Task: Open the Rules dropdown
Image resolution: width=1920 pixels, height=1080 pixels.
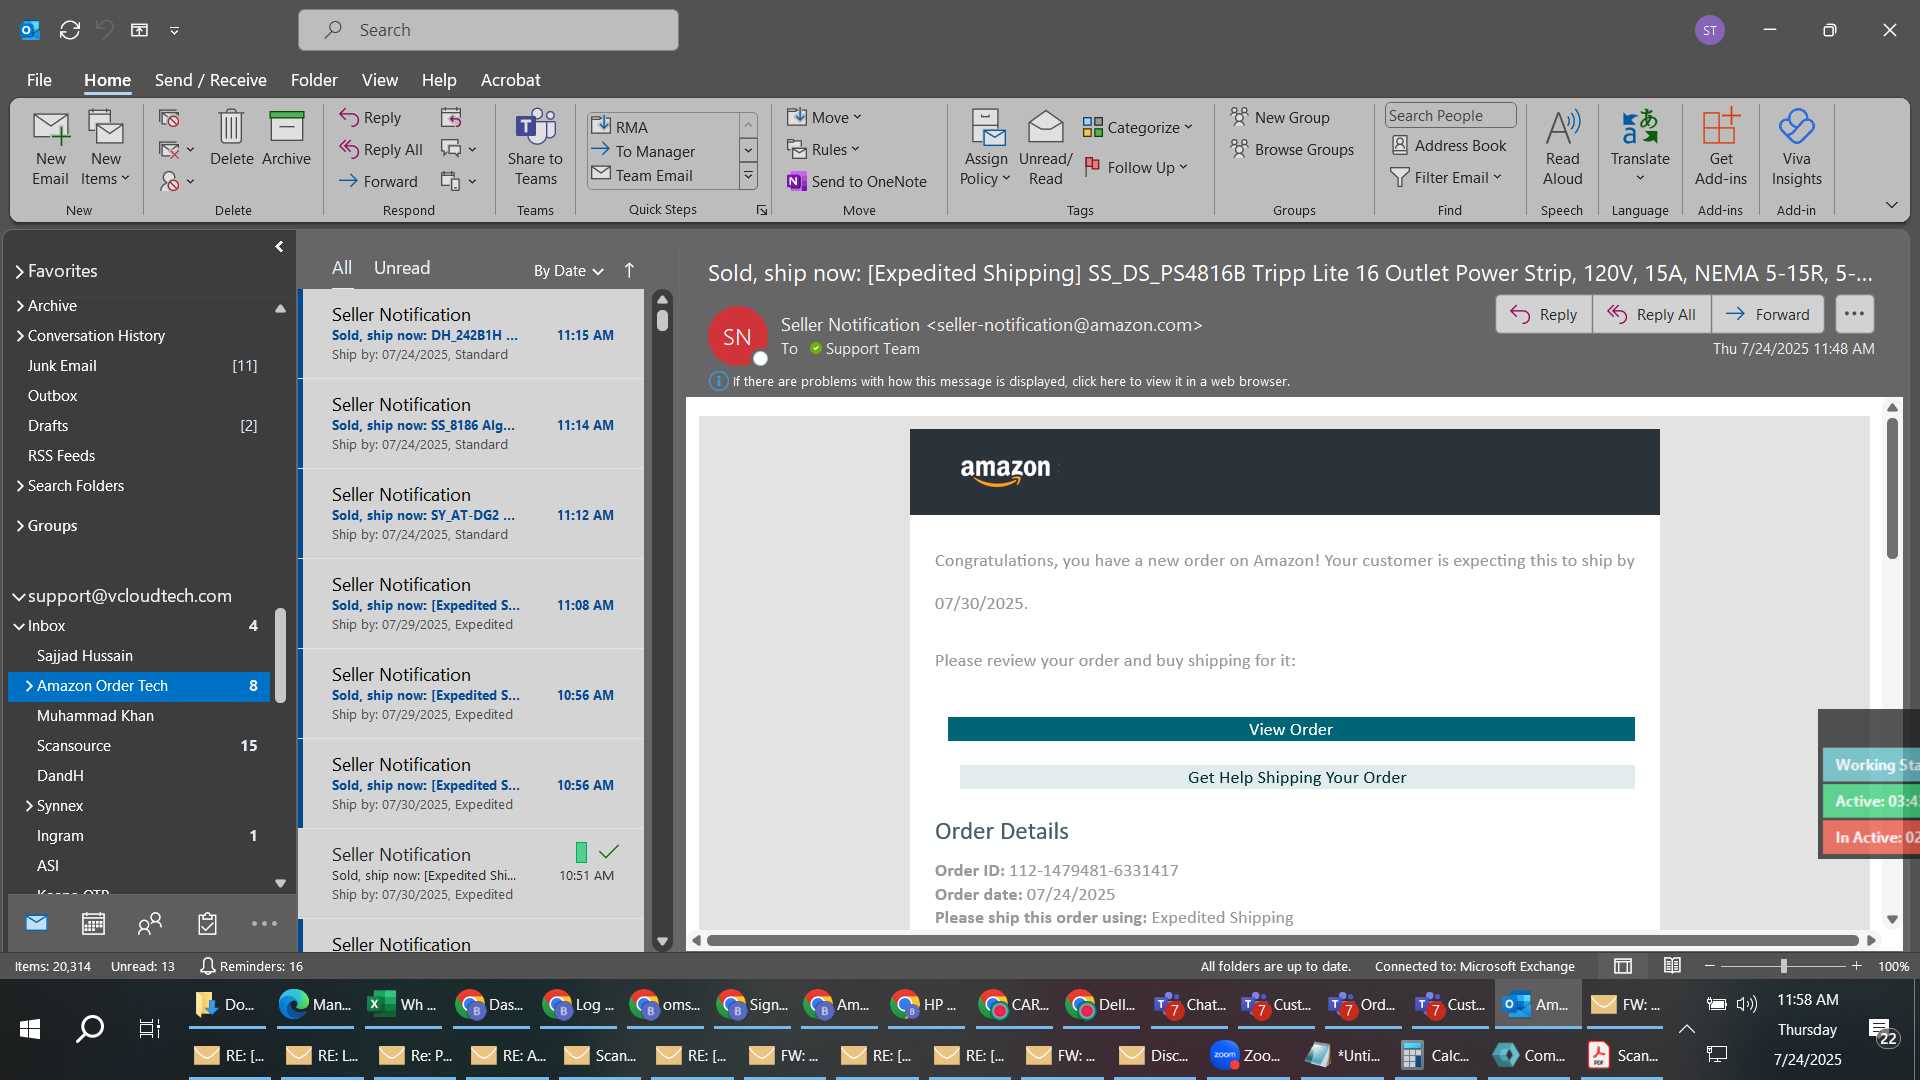Action: tap(823, 149)
